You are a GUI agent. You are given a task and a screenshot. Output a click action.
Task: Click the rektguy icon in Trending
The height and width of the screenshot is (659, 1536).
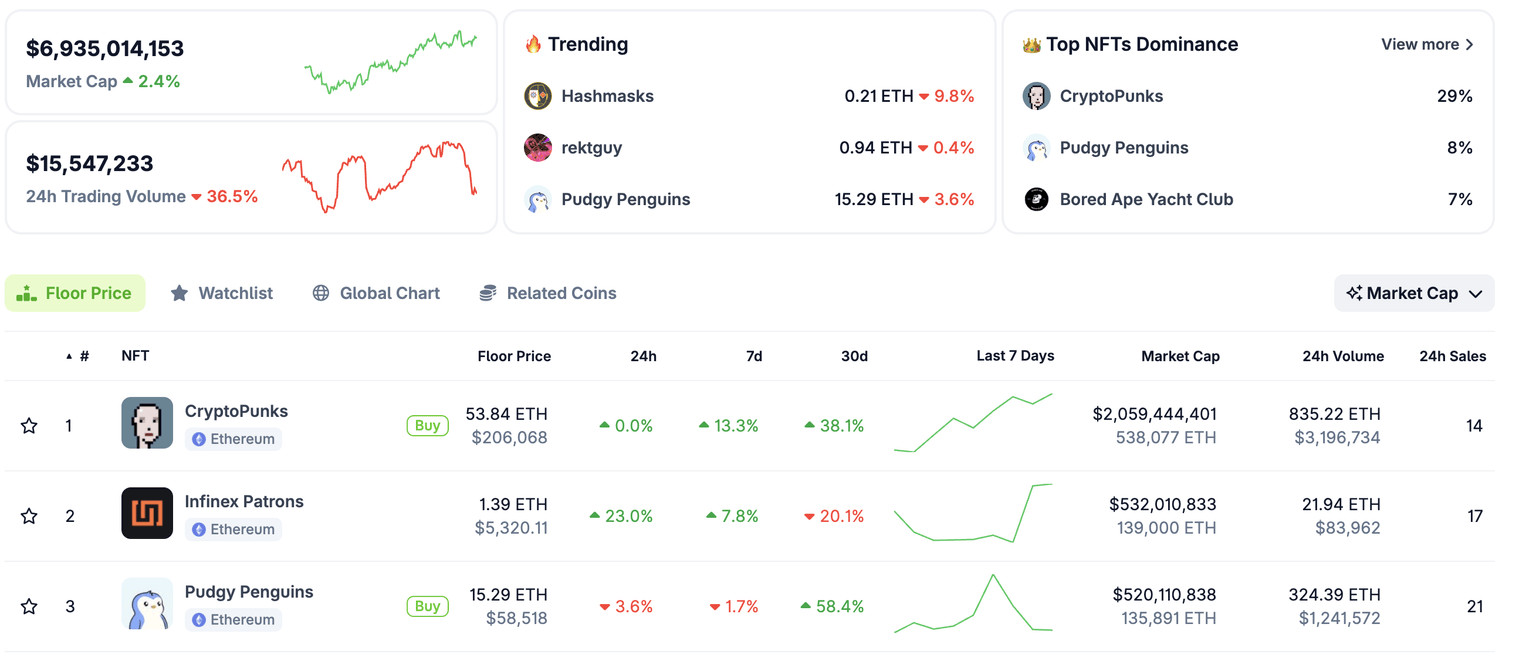[x=538, y=148]
